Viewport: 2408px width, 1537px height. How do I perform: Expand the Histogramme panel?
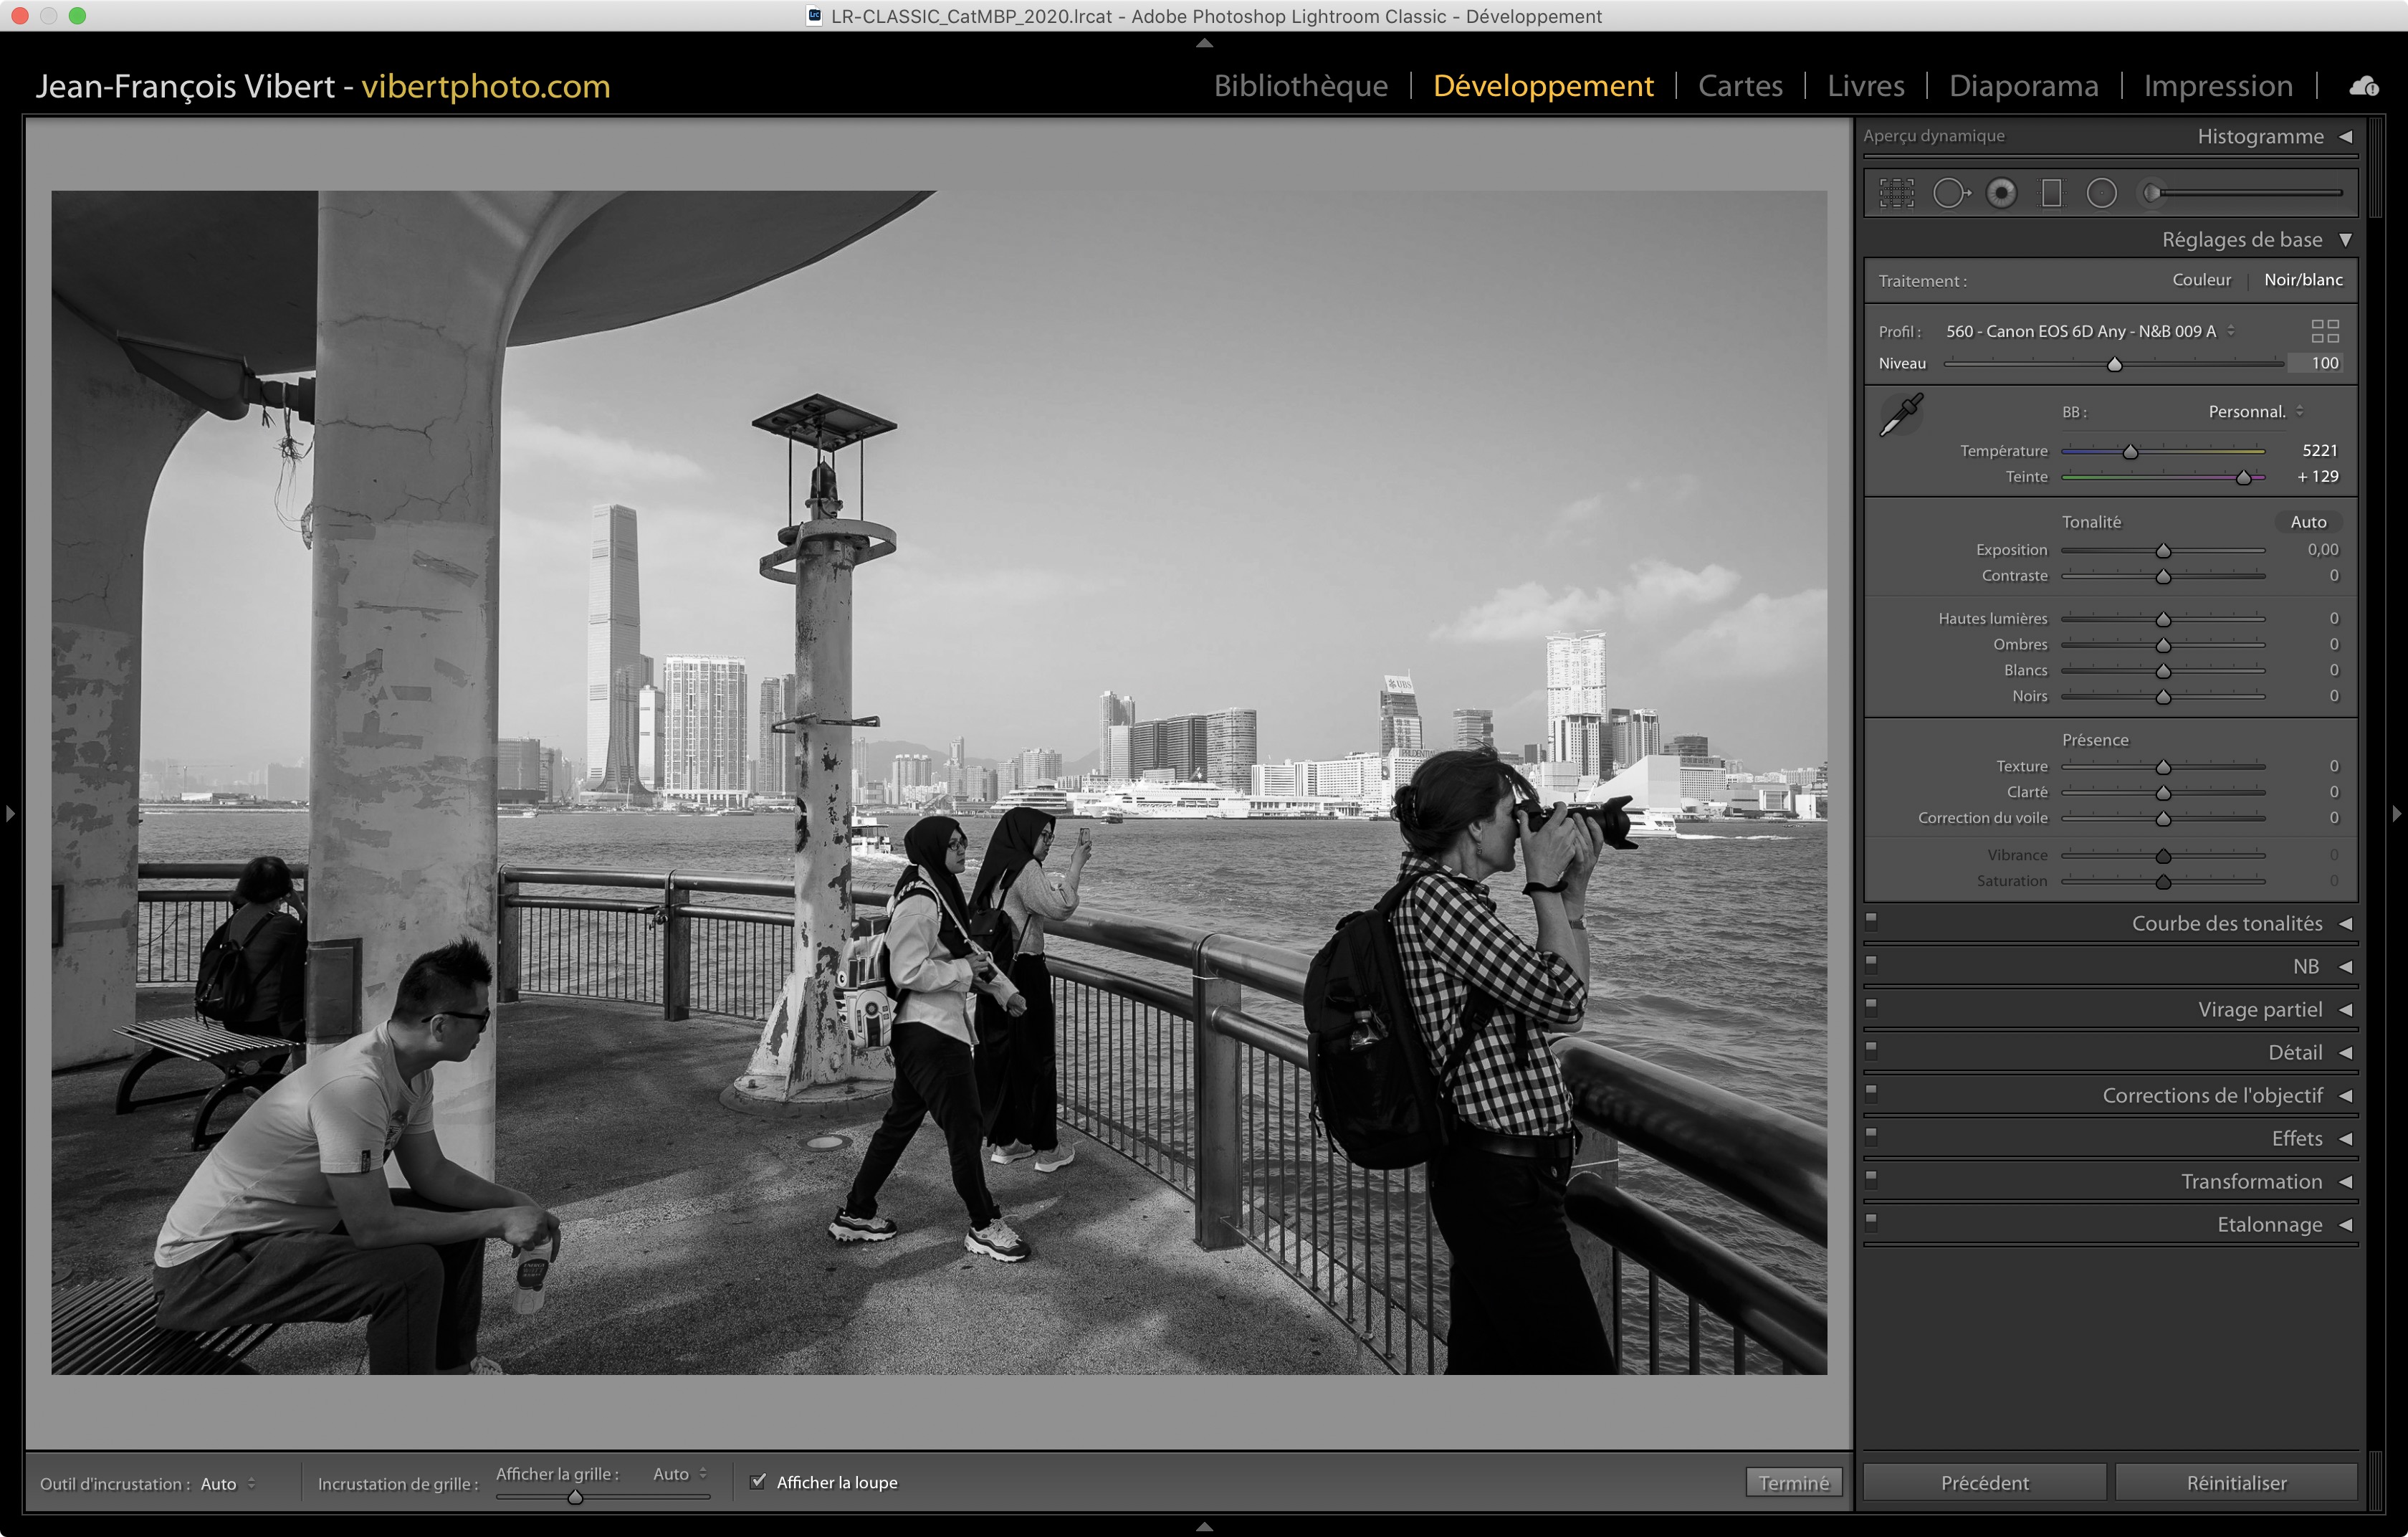2345,137
